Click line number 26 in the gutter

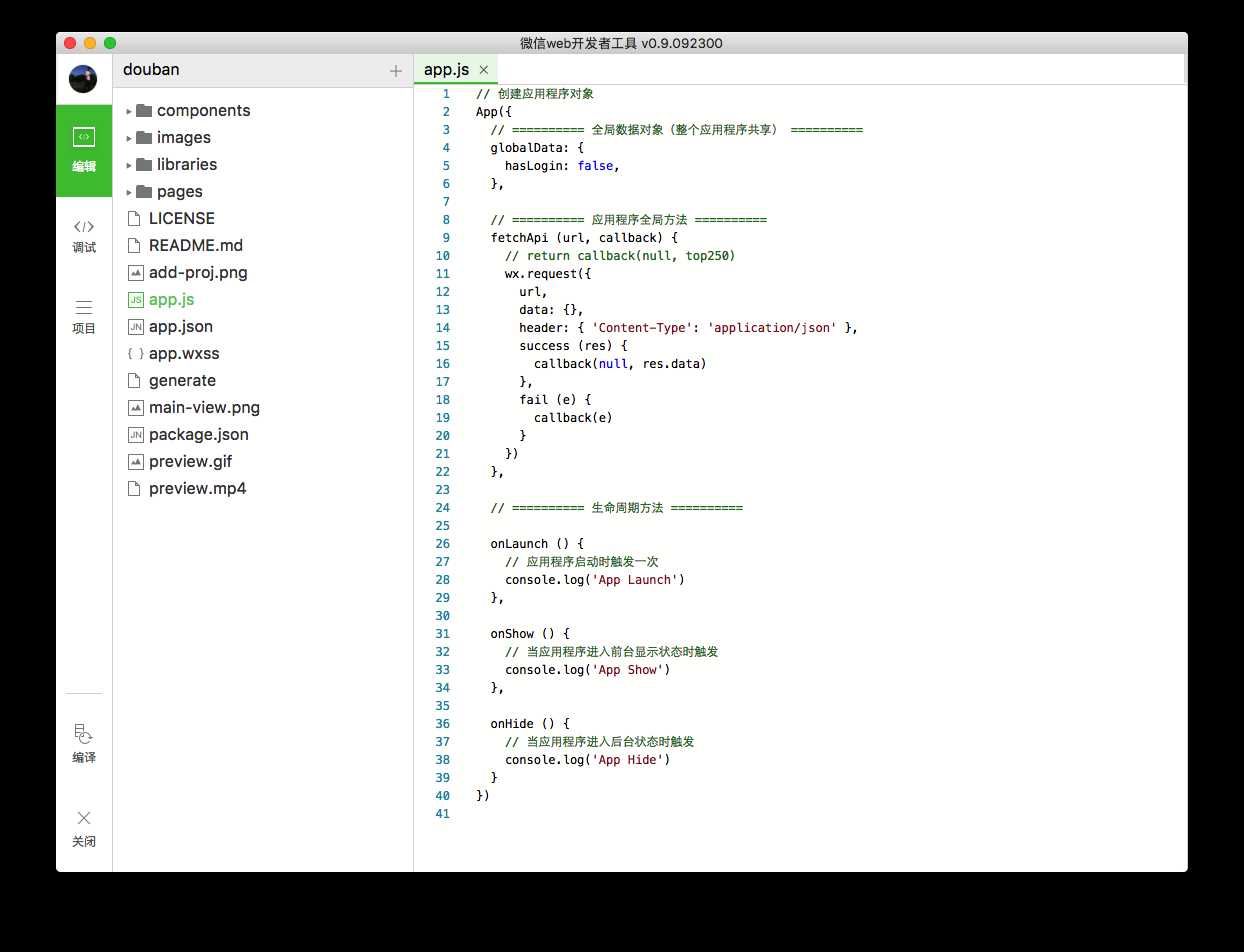(443, 544)
